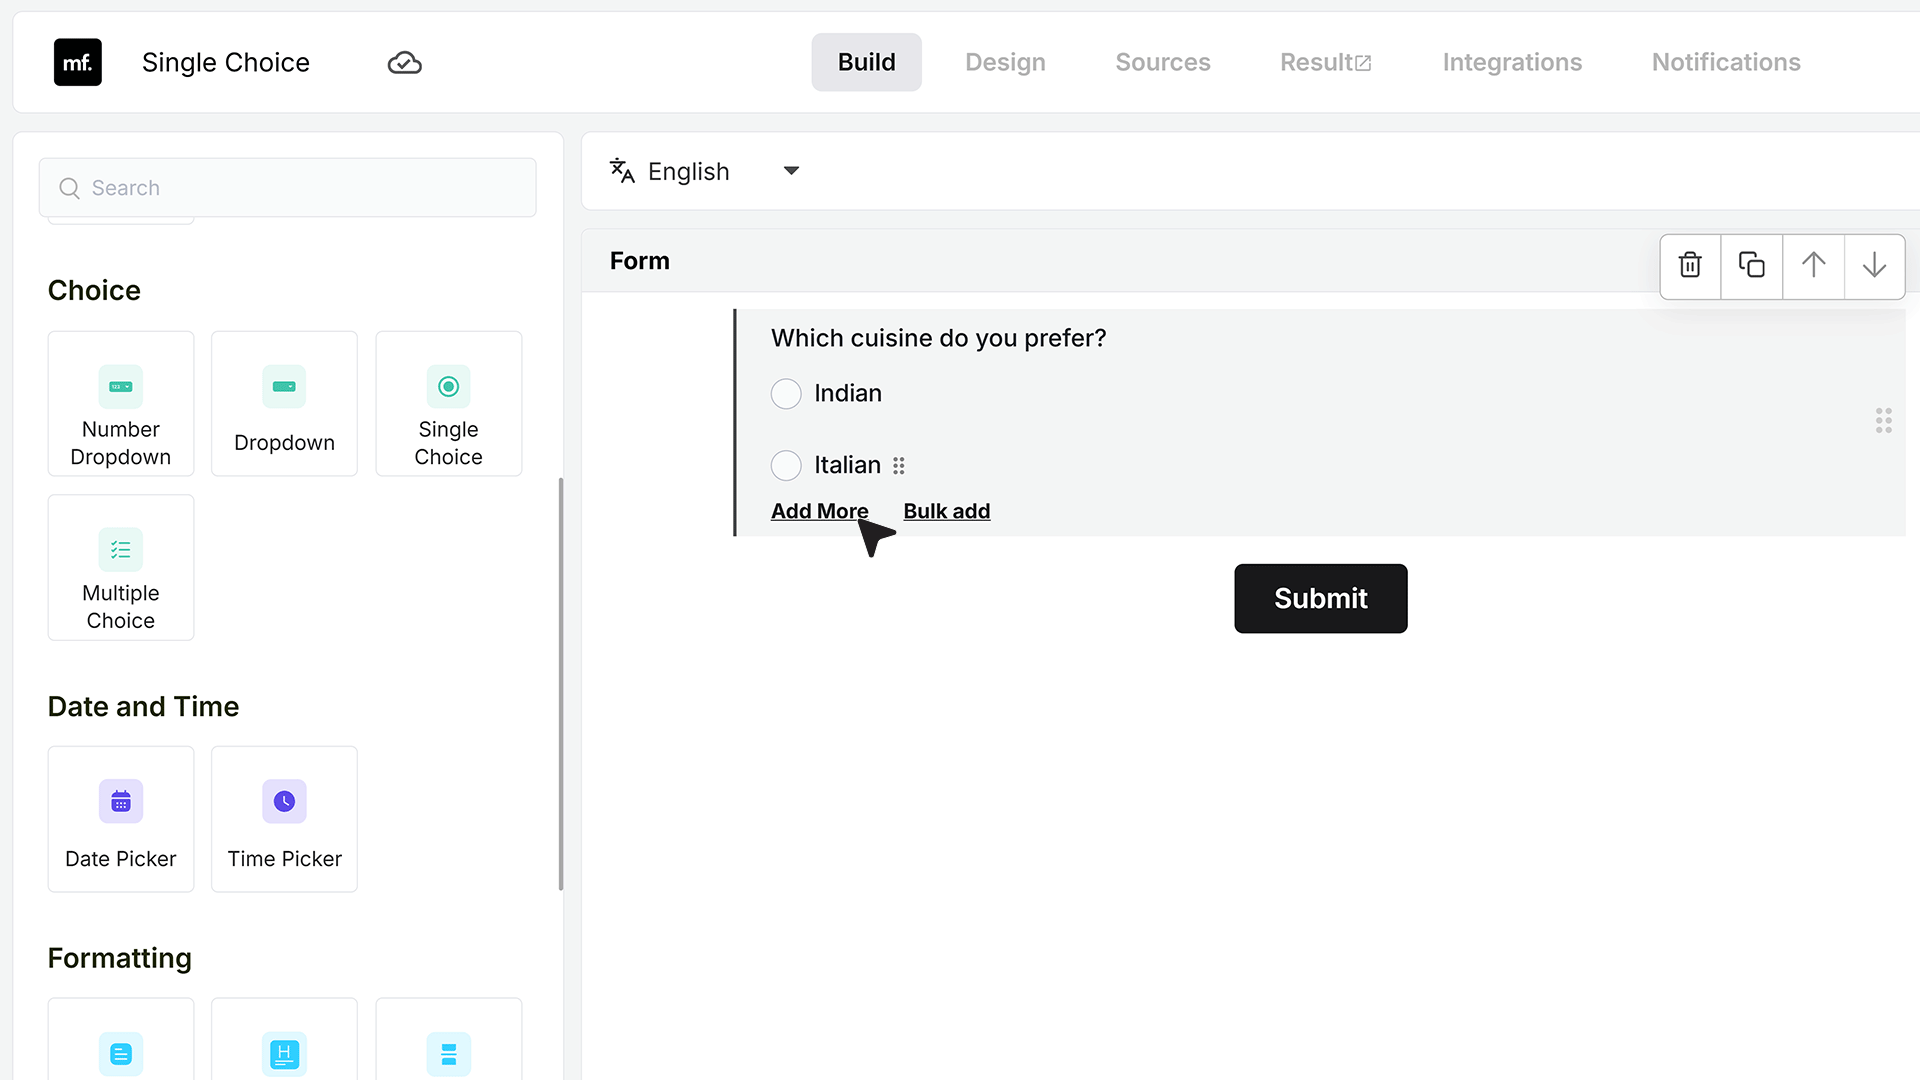Screen dimensions: 1920x1080
Task: Add a Multiple Choice field
Action: pyautogui.click(x=121, y=568)
